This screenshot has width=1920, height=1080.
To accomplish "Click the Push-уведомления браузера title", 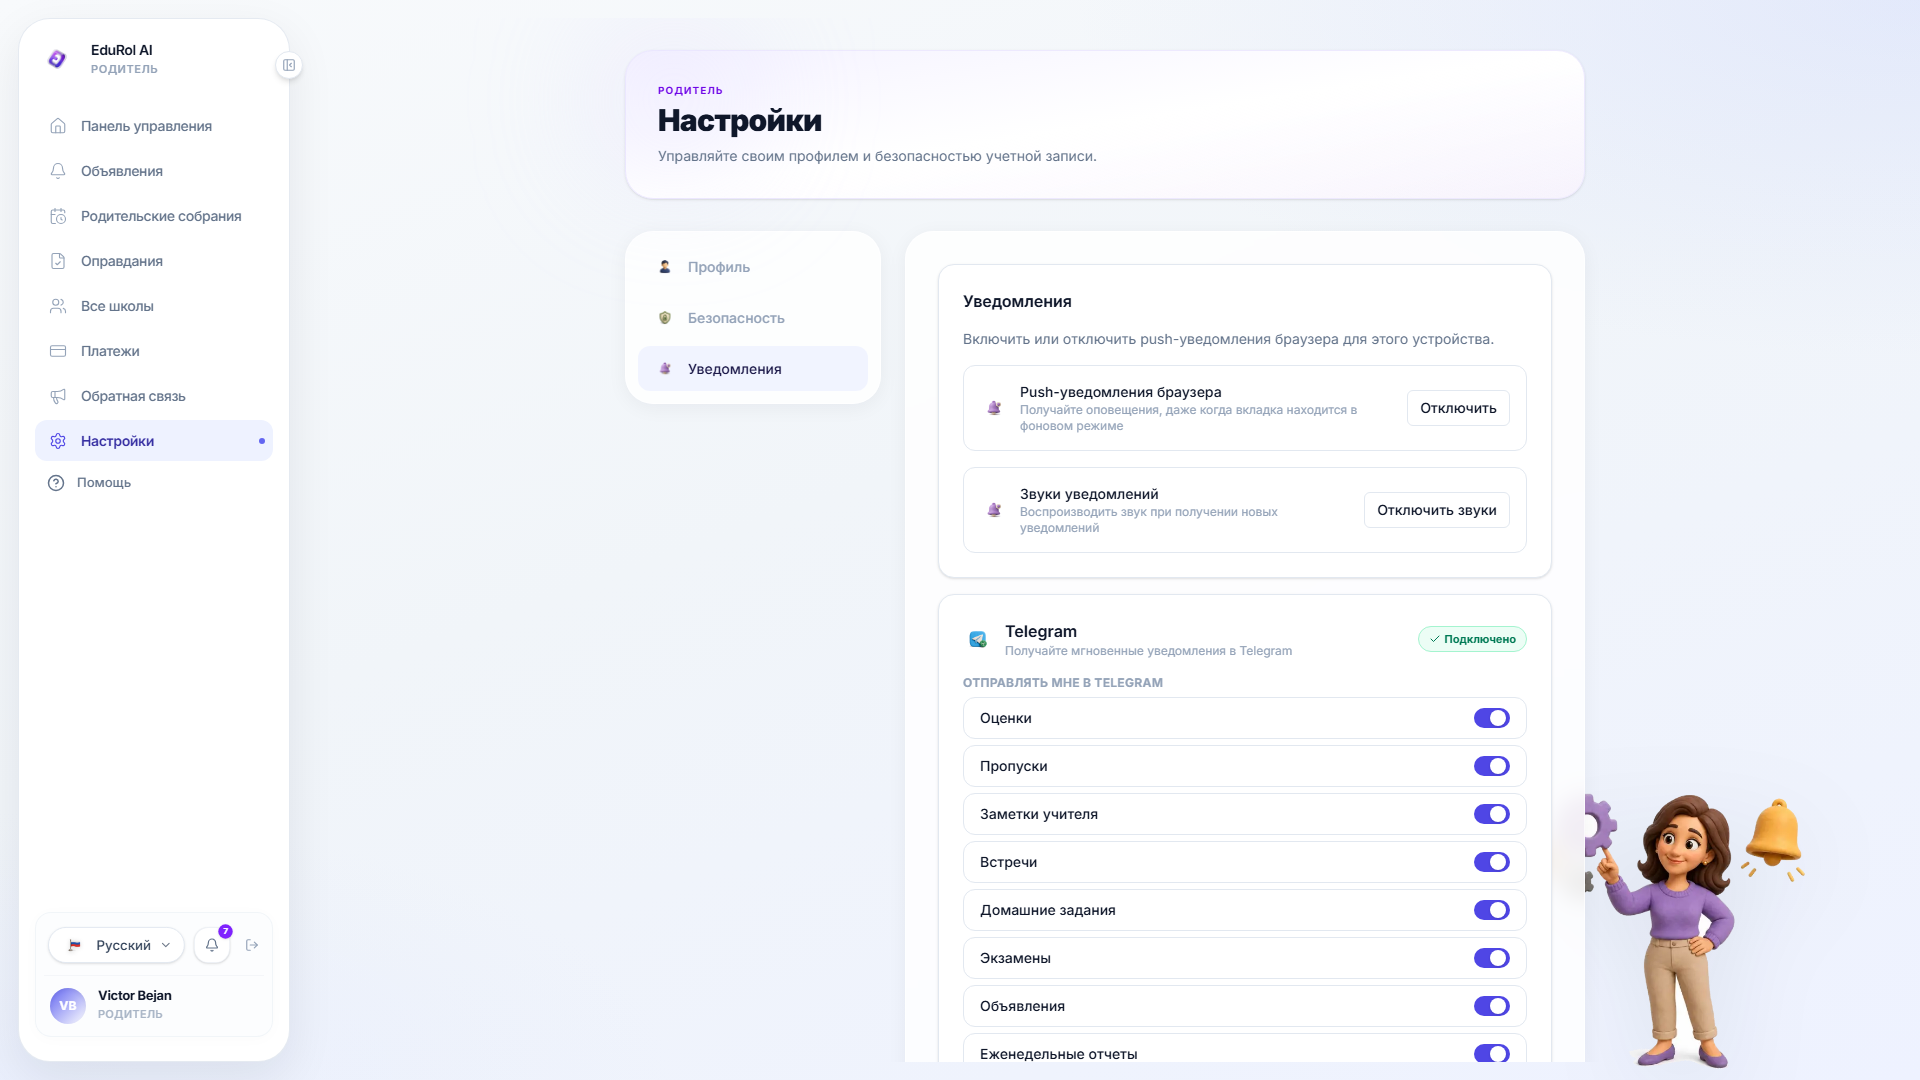I will 1121,392.
